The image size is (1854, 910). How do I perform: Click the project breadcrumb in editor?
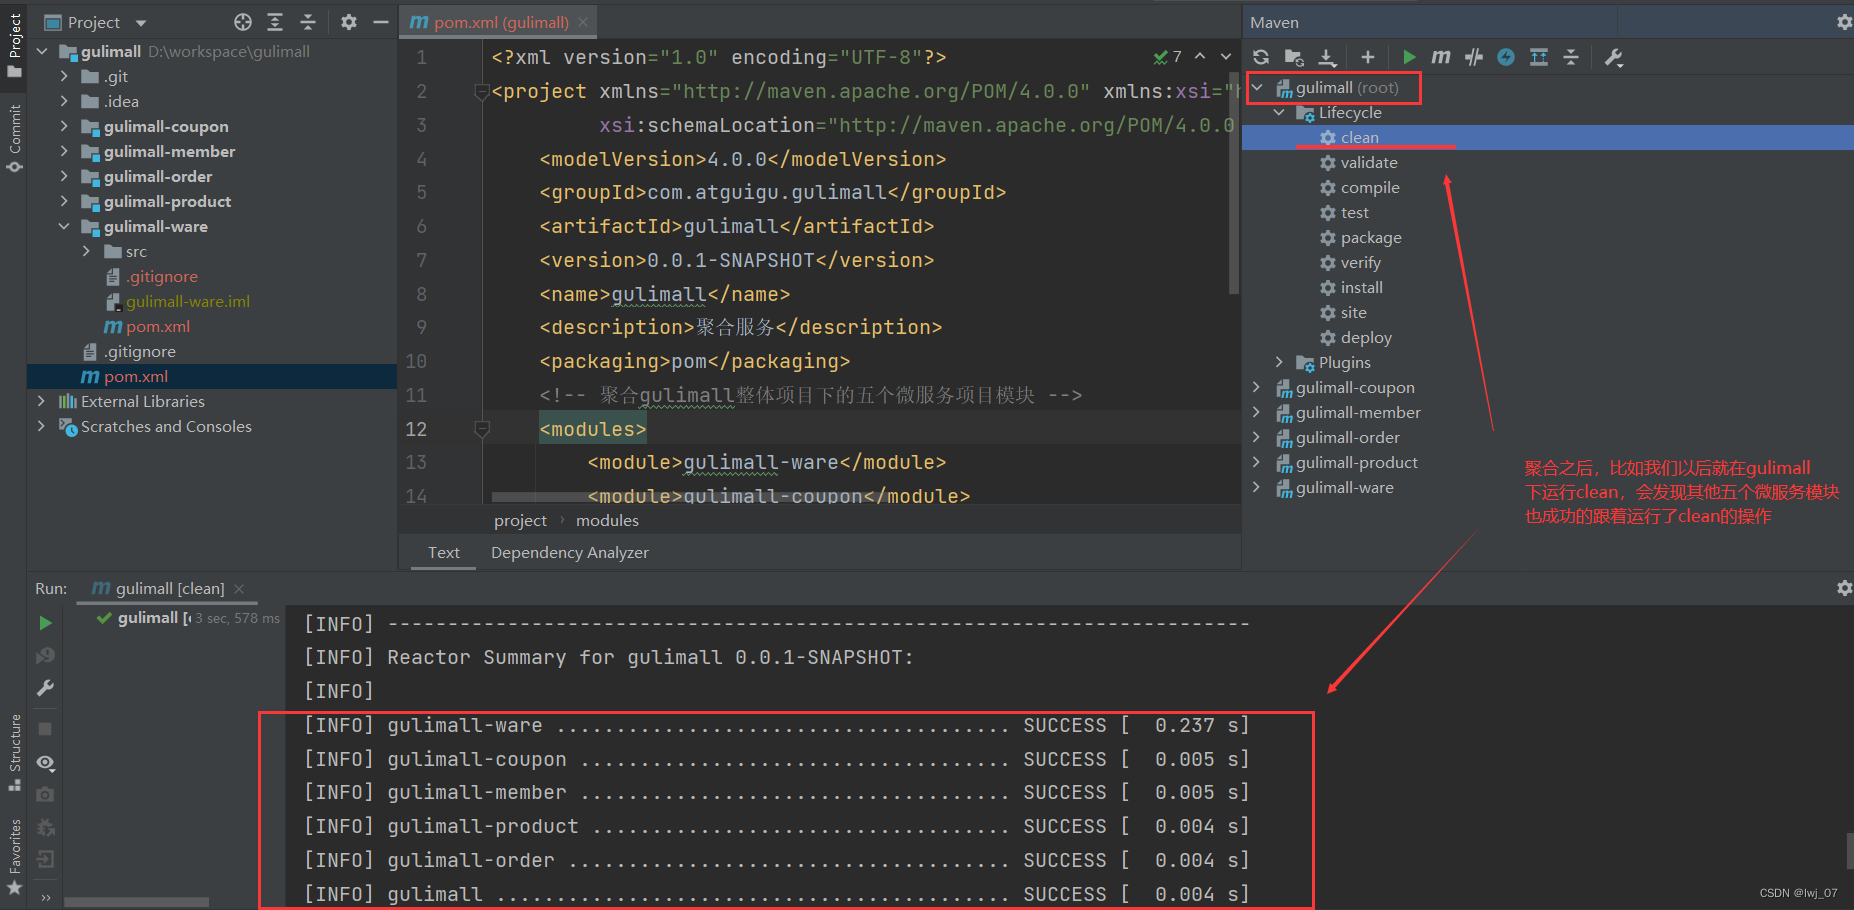520,520
